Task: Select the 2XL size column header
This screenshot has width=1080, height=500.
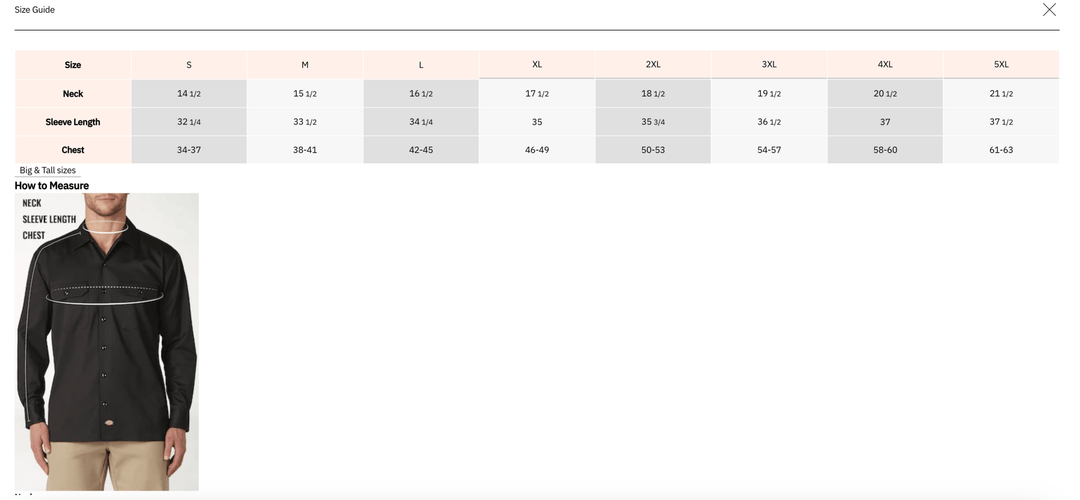Action: 653,65
